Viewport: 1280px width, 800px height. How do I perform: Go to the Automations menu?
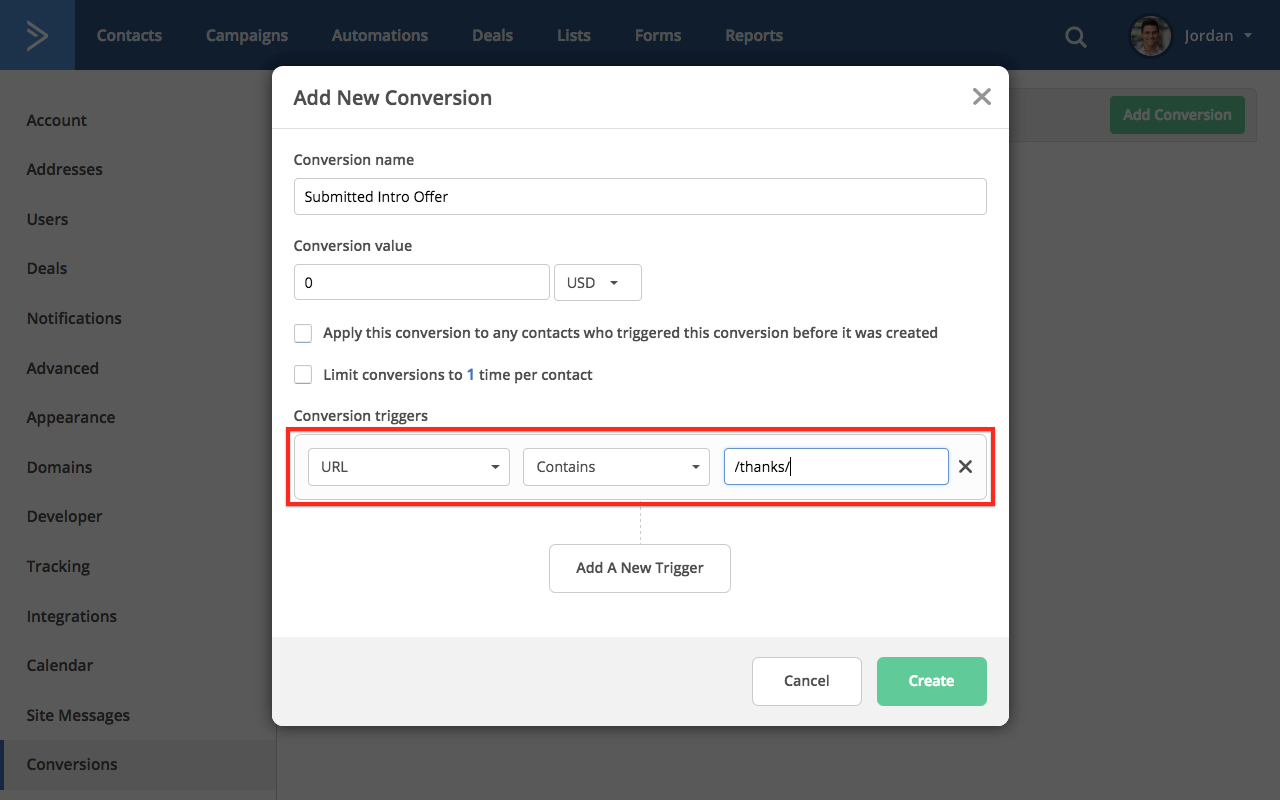coord(380,36)
